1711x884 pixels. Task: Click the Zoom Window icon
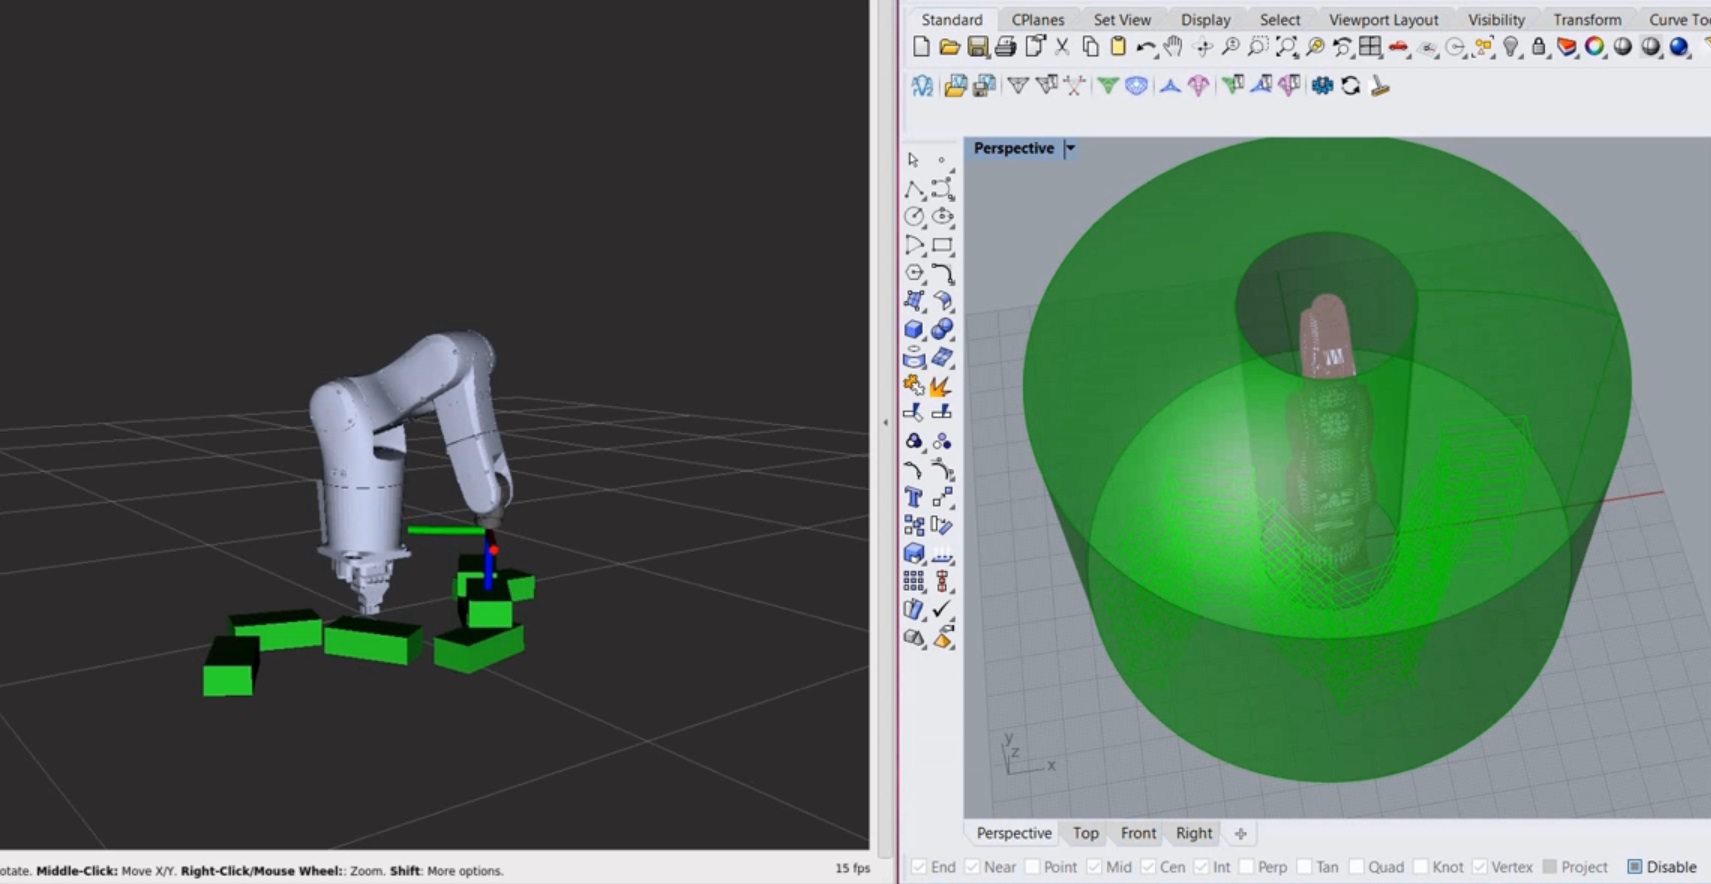click(x=1258, y=46)
